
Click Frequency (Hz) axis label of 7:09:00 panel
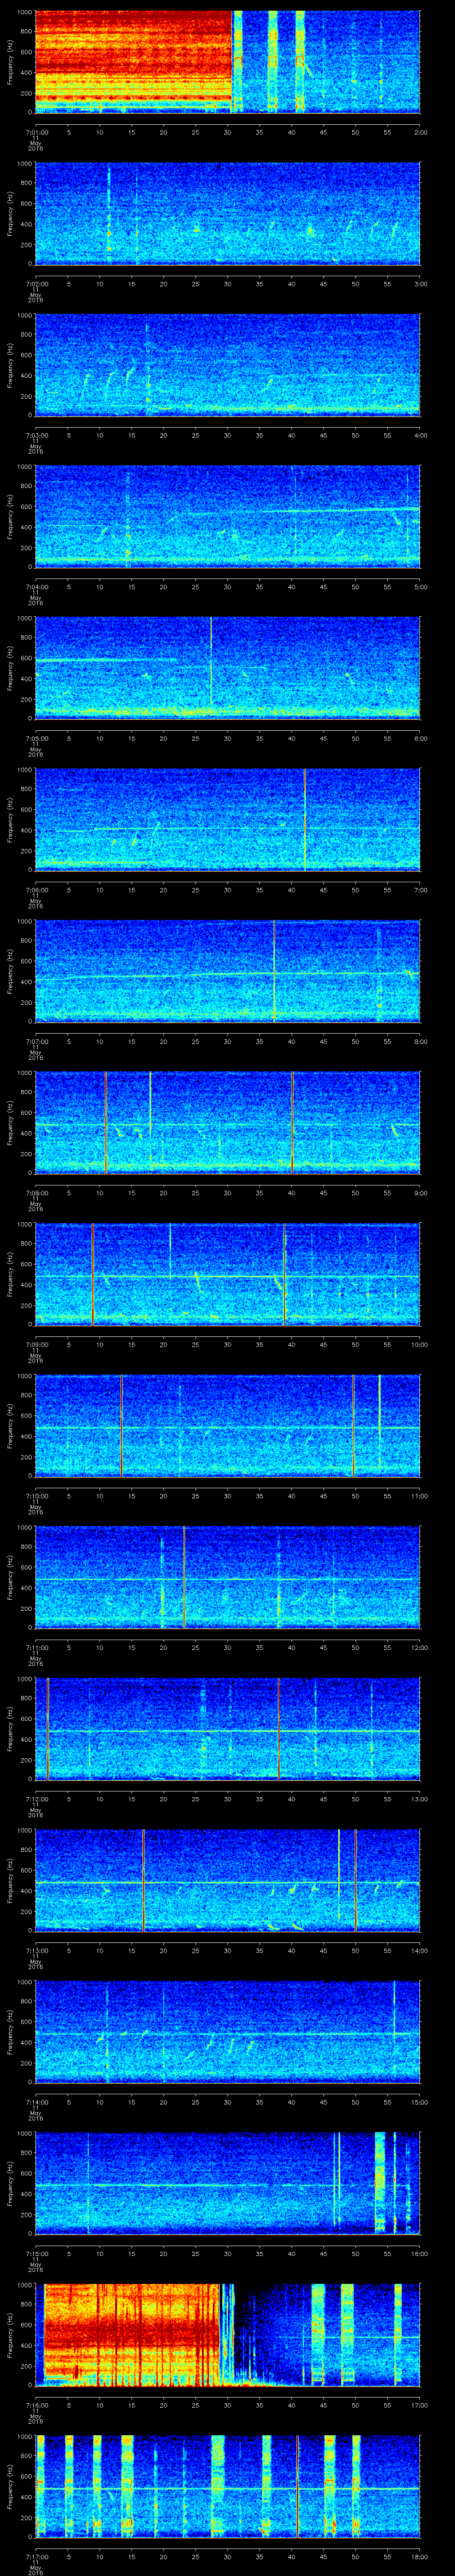tap(10, 1274)
